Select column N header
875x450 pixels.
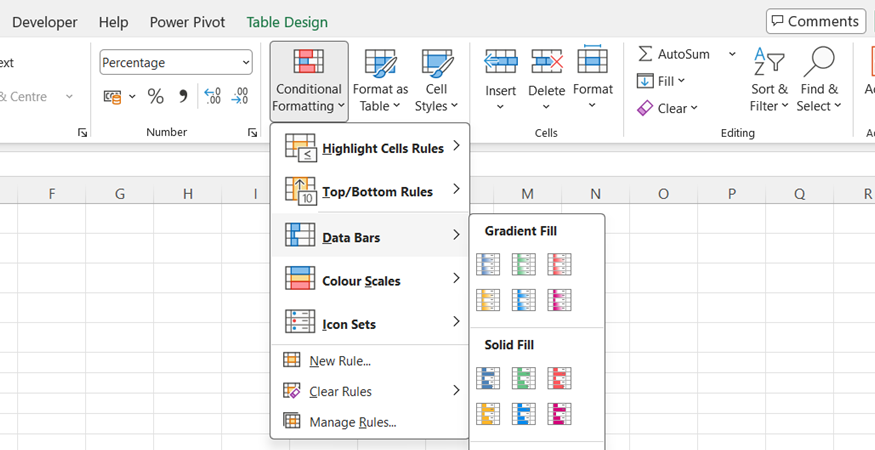(595, 194)
